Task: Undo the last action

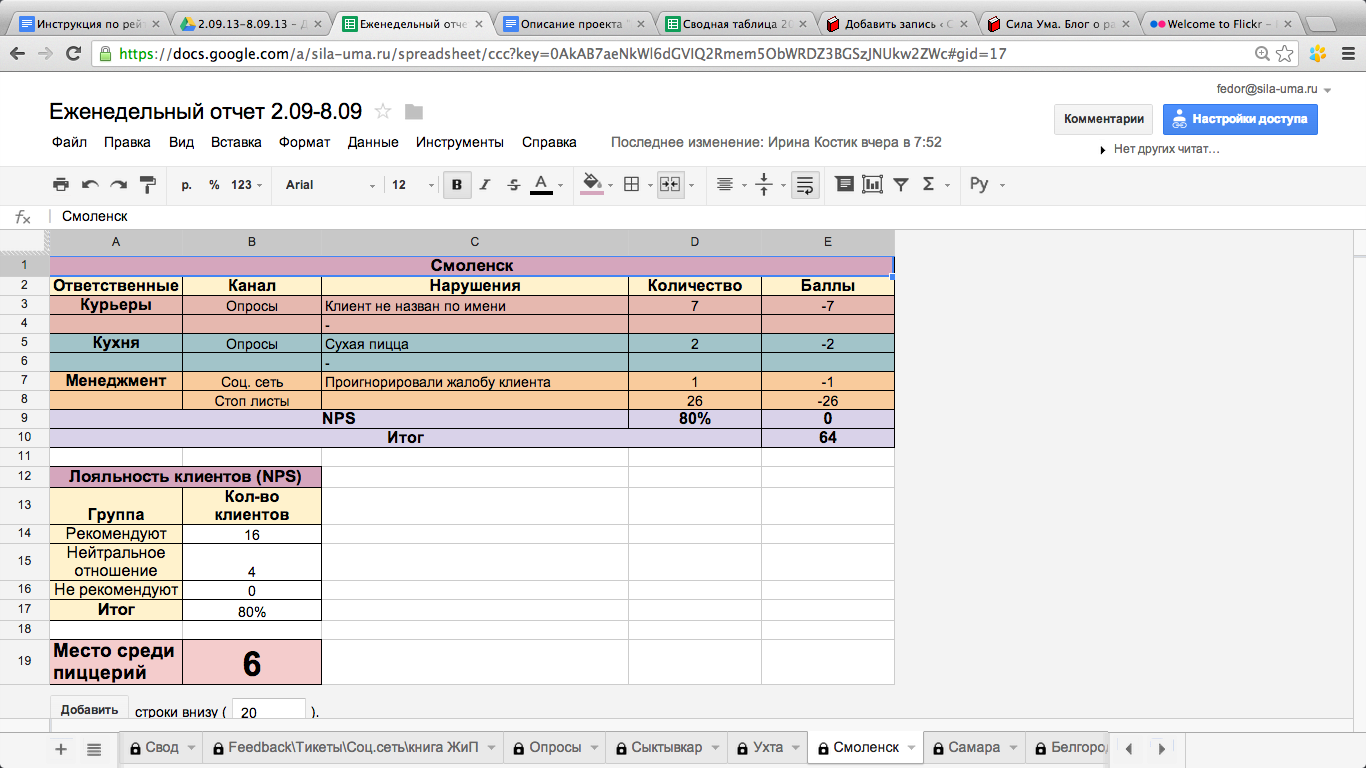Action: coord(90,184)
